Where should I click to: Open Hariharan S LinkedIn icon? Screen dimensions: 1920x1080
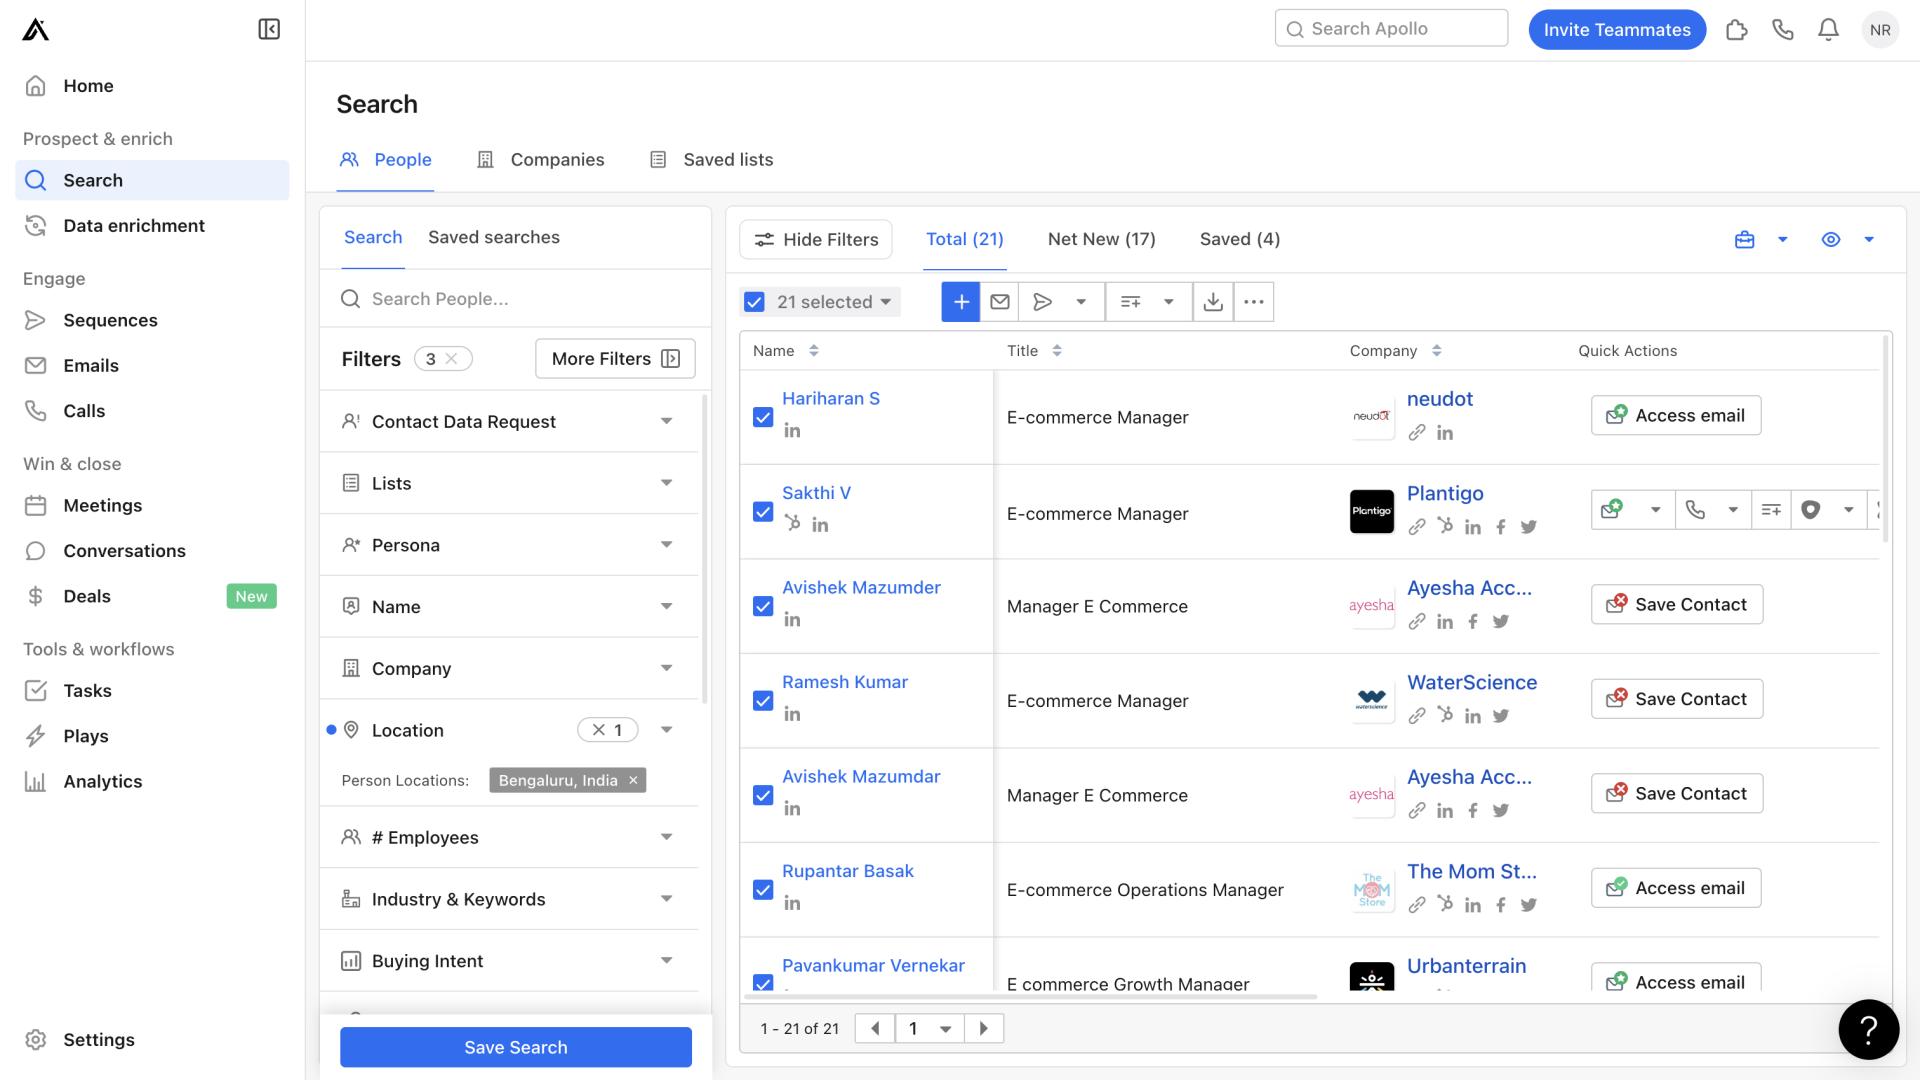click(792, 431)
